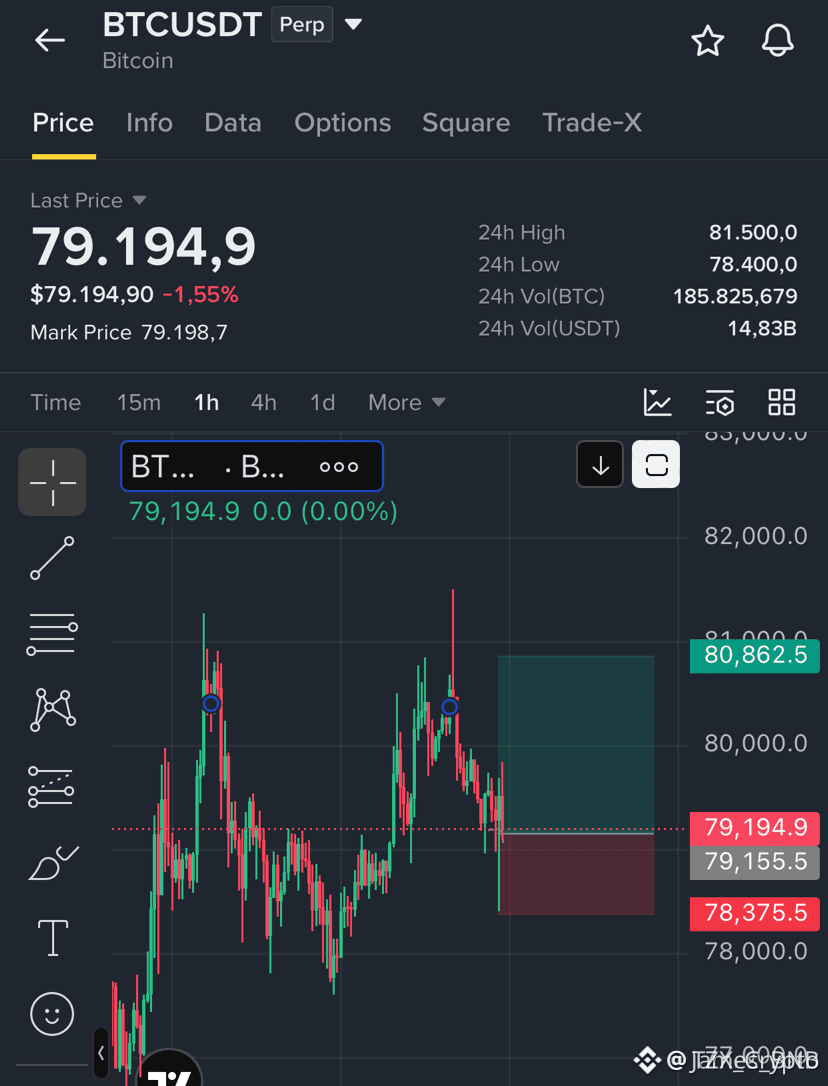
Task: Select the Time chart interval
Action: click(x=55, y=402)
